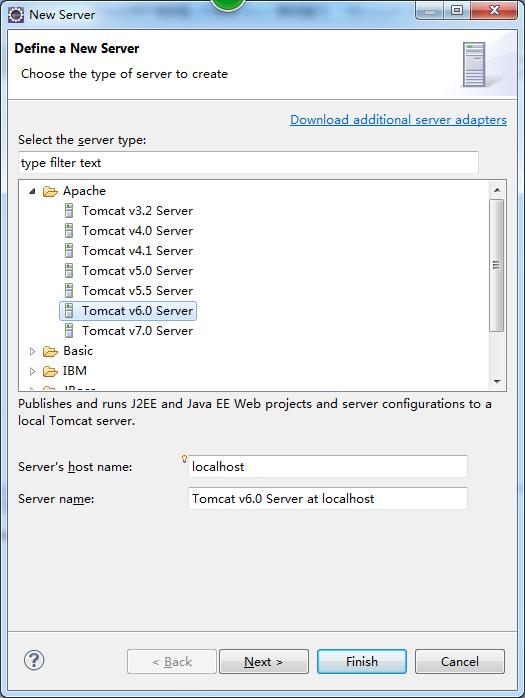This screenshot has width=525, height=698.
Task: Select Tomcat v5.5 Server entry
Action: click(x=137, y=291)
